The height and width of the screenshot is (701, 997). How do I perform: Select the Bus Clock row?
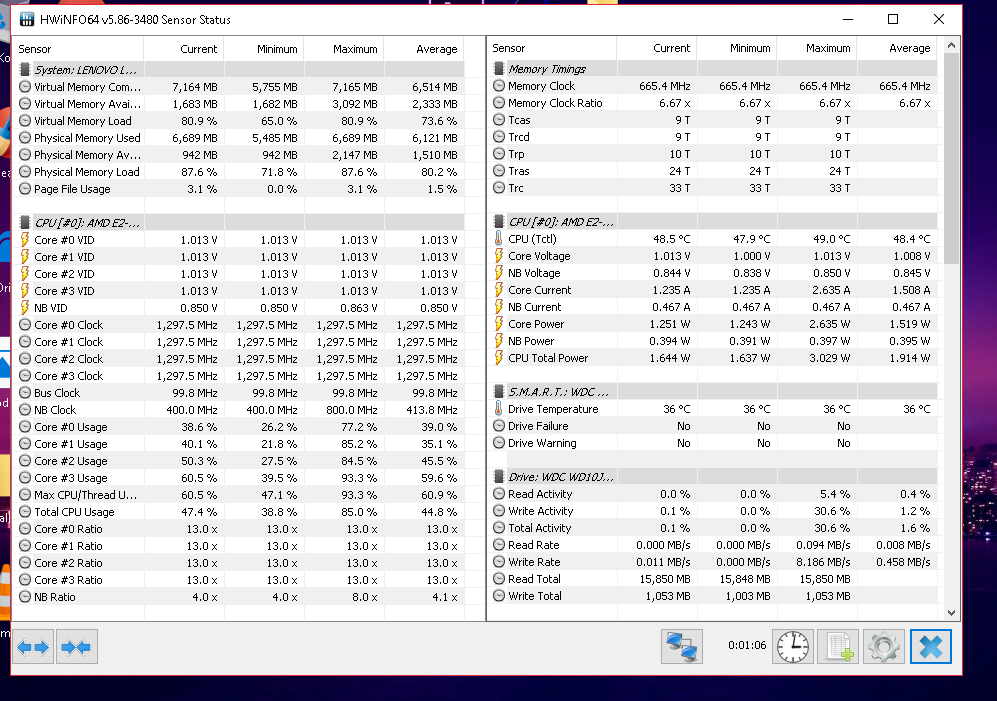(x=238, y=392)
